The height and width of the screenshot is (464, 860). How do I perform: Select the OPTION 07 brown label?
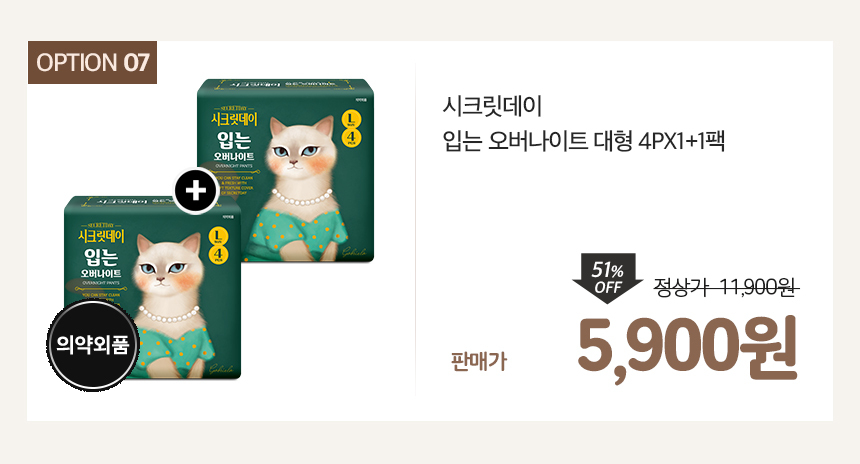click(x=92, y=63)
